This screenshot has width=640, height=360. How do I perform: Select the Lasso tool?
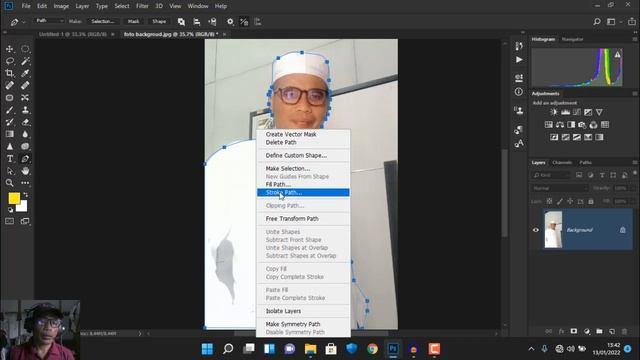coord(9,61)
